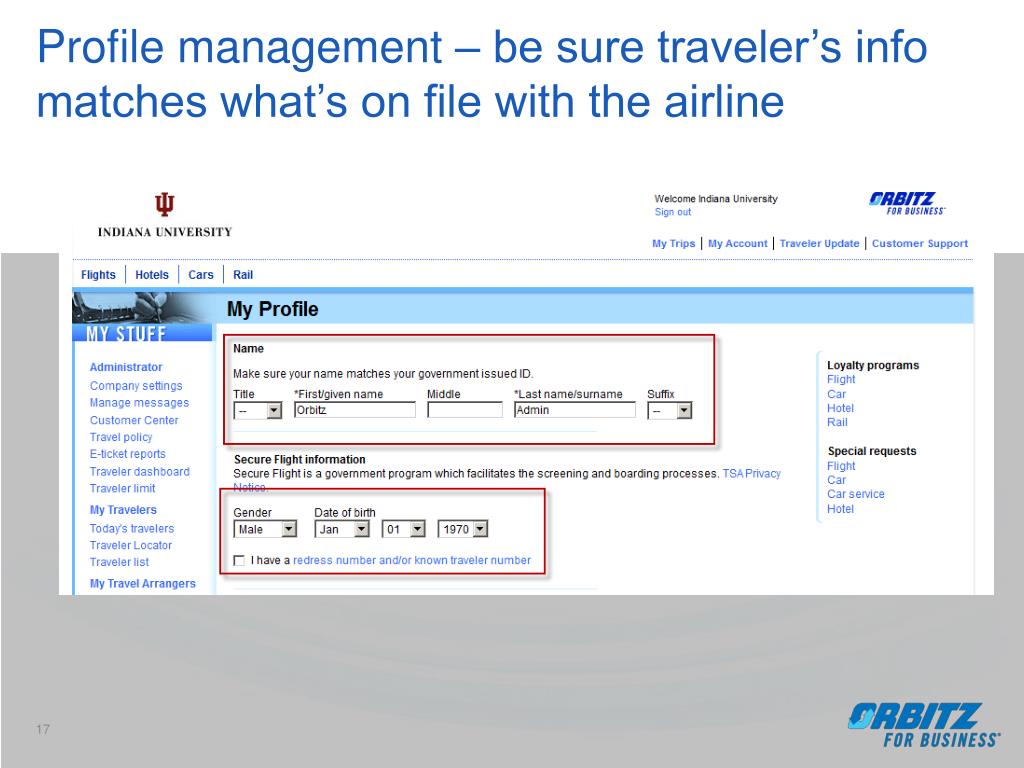Open Today's travelers in the sidebar

pos(131,528)
